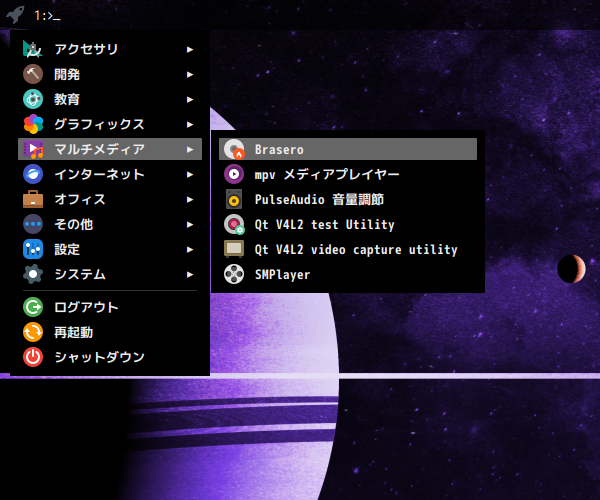
Task: Click the オフィス briefcase icon
Action: [x=33, y=199]
